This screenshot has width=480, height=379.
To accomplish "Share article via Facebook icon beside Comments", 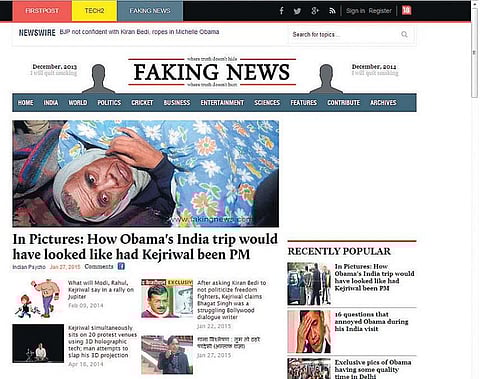I will tap(121, 266).
